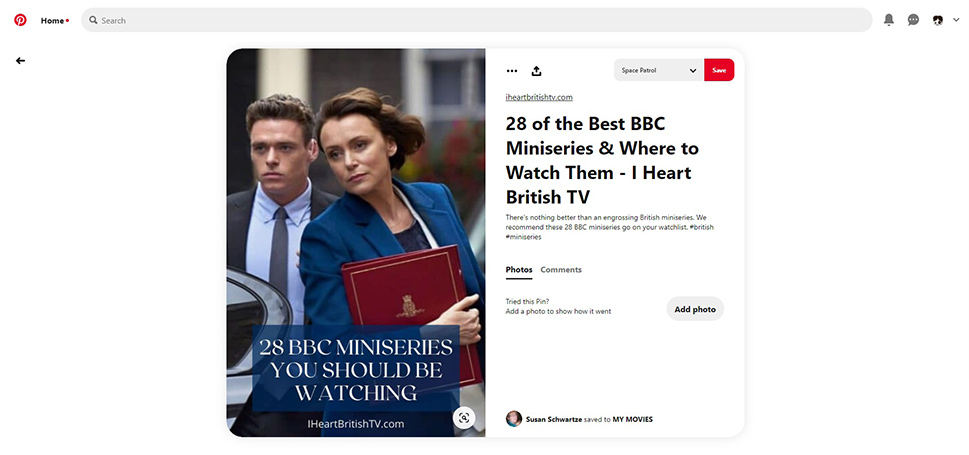Expand the accounts chevron next to avatar

(x=956, y=20)
